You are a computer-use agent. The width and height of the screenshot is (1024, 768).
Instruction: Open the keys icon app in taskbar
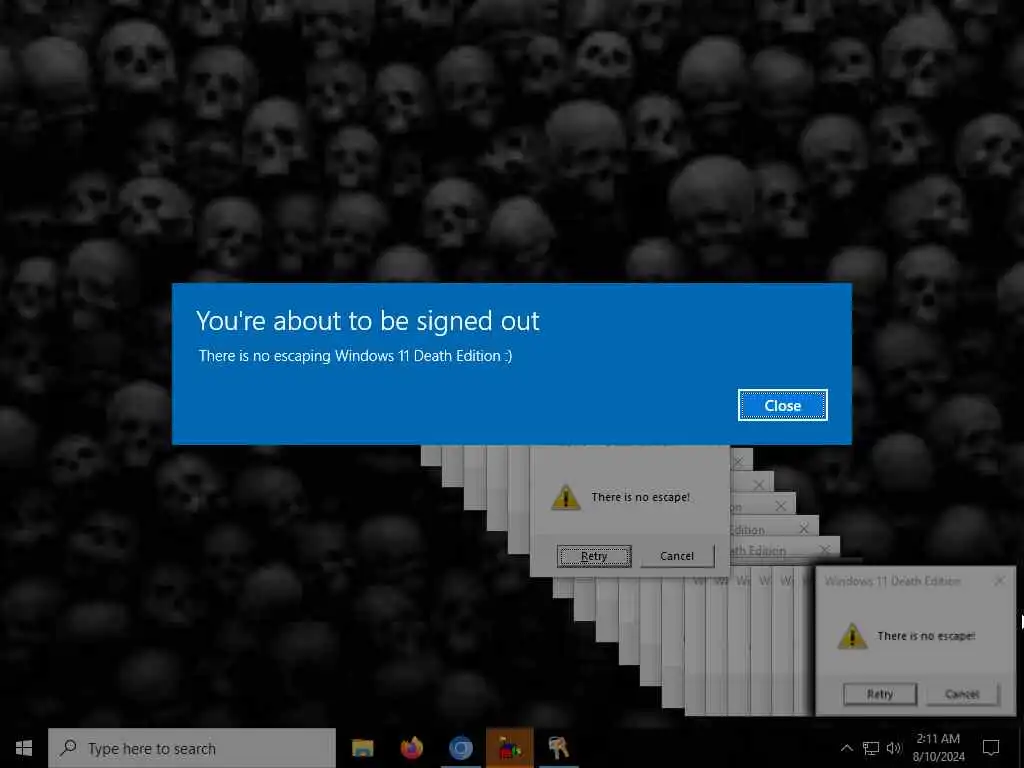pos(558,748)
